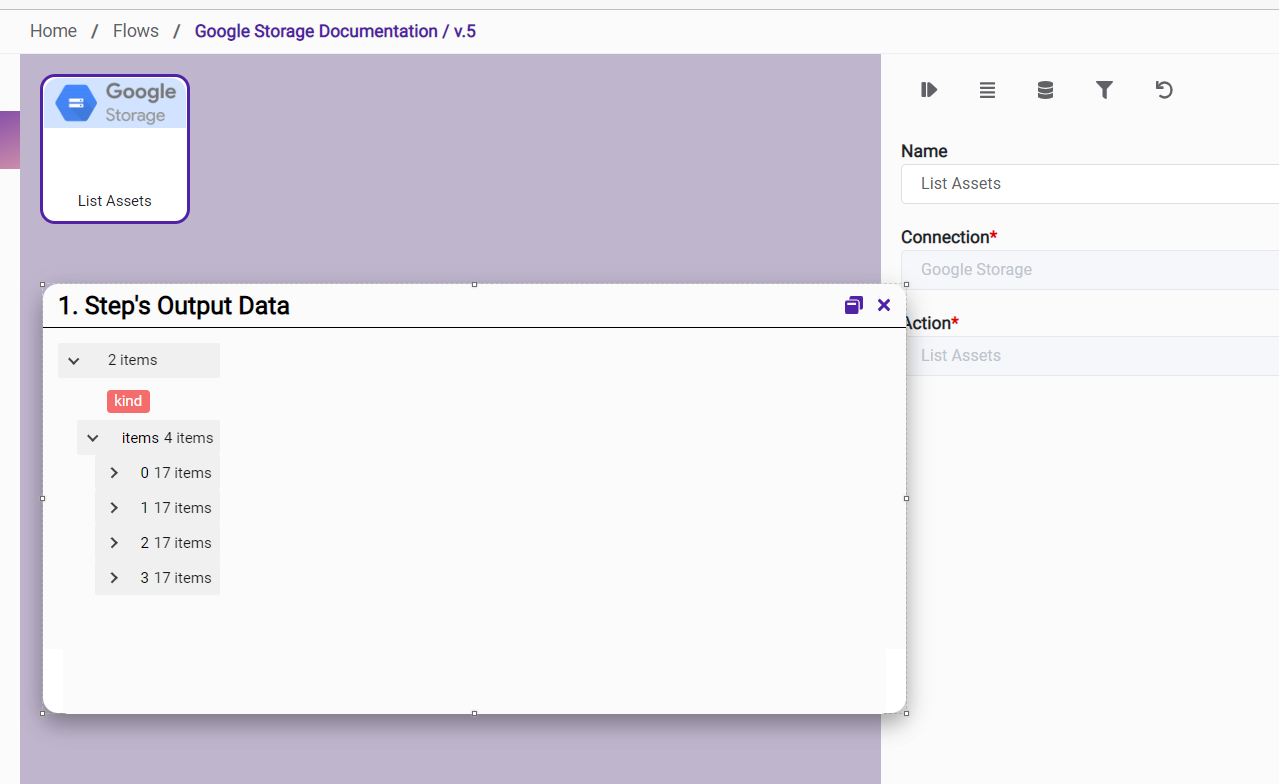The image size is (1279, 784).
Task: Click the pop-out window icon in output panel
Action: 853,305
